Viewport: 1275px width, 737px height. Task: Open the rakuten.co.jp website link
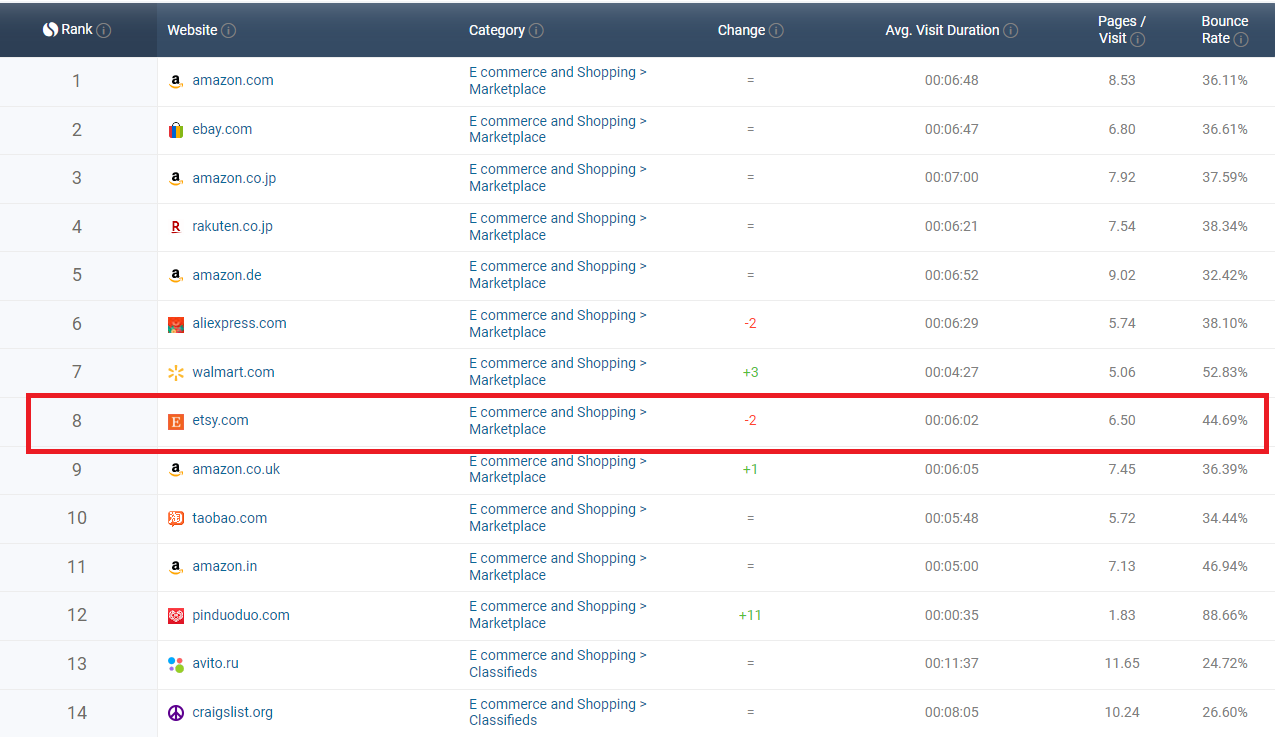point(232,226)
